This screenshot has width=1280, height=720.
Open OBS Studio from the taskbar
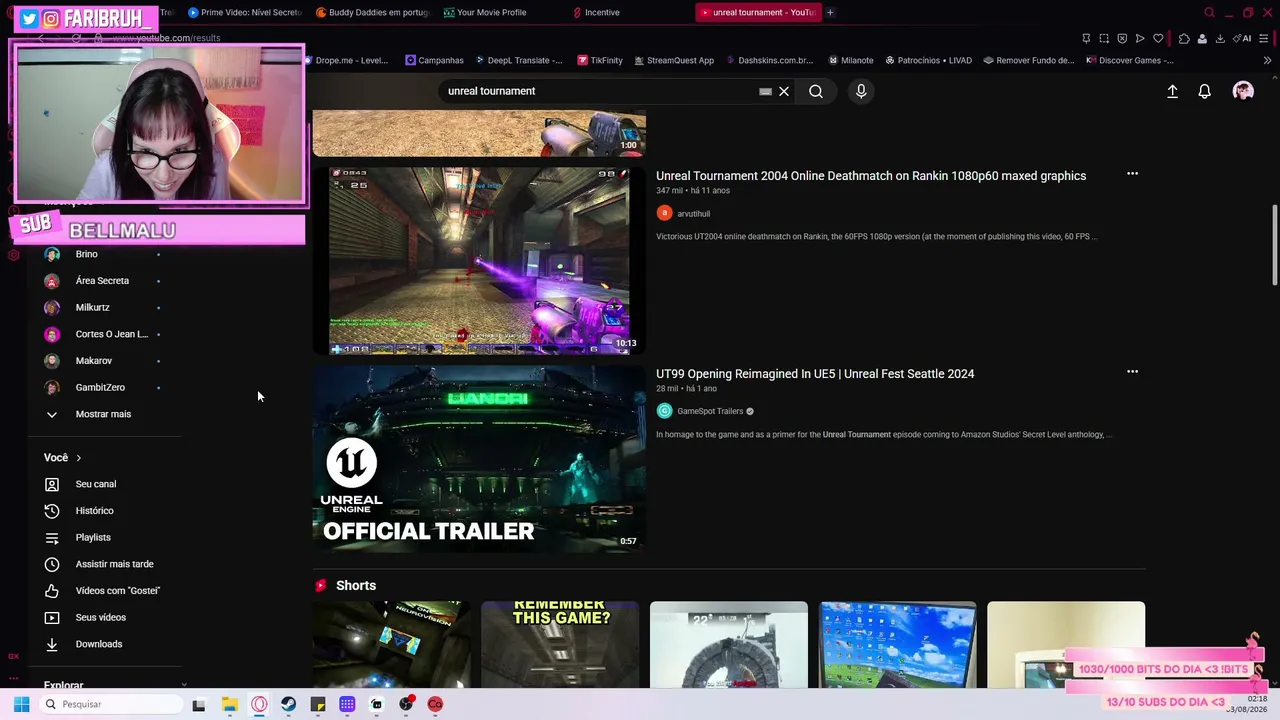pyautogui.click(x=406, y=704)
